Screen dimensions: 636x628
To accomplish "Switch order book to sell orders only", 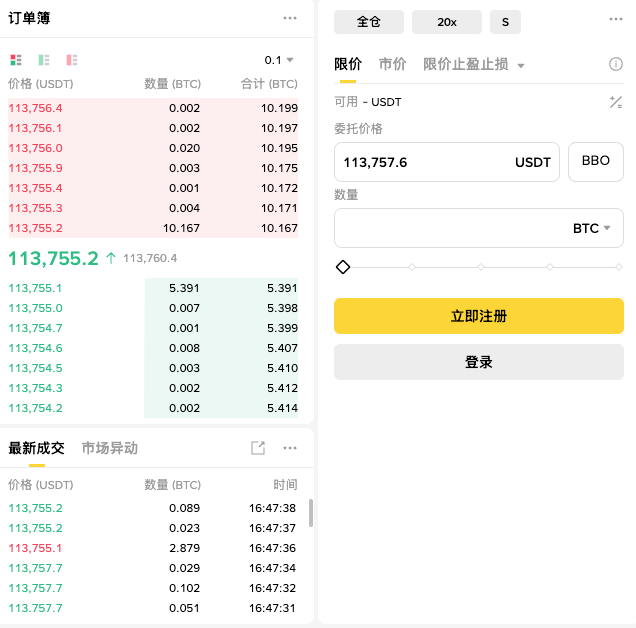I will pos(72,60).
